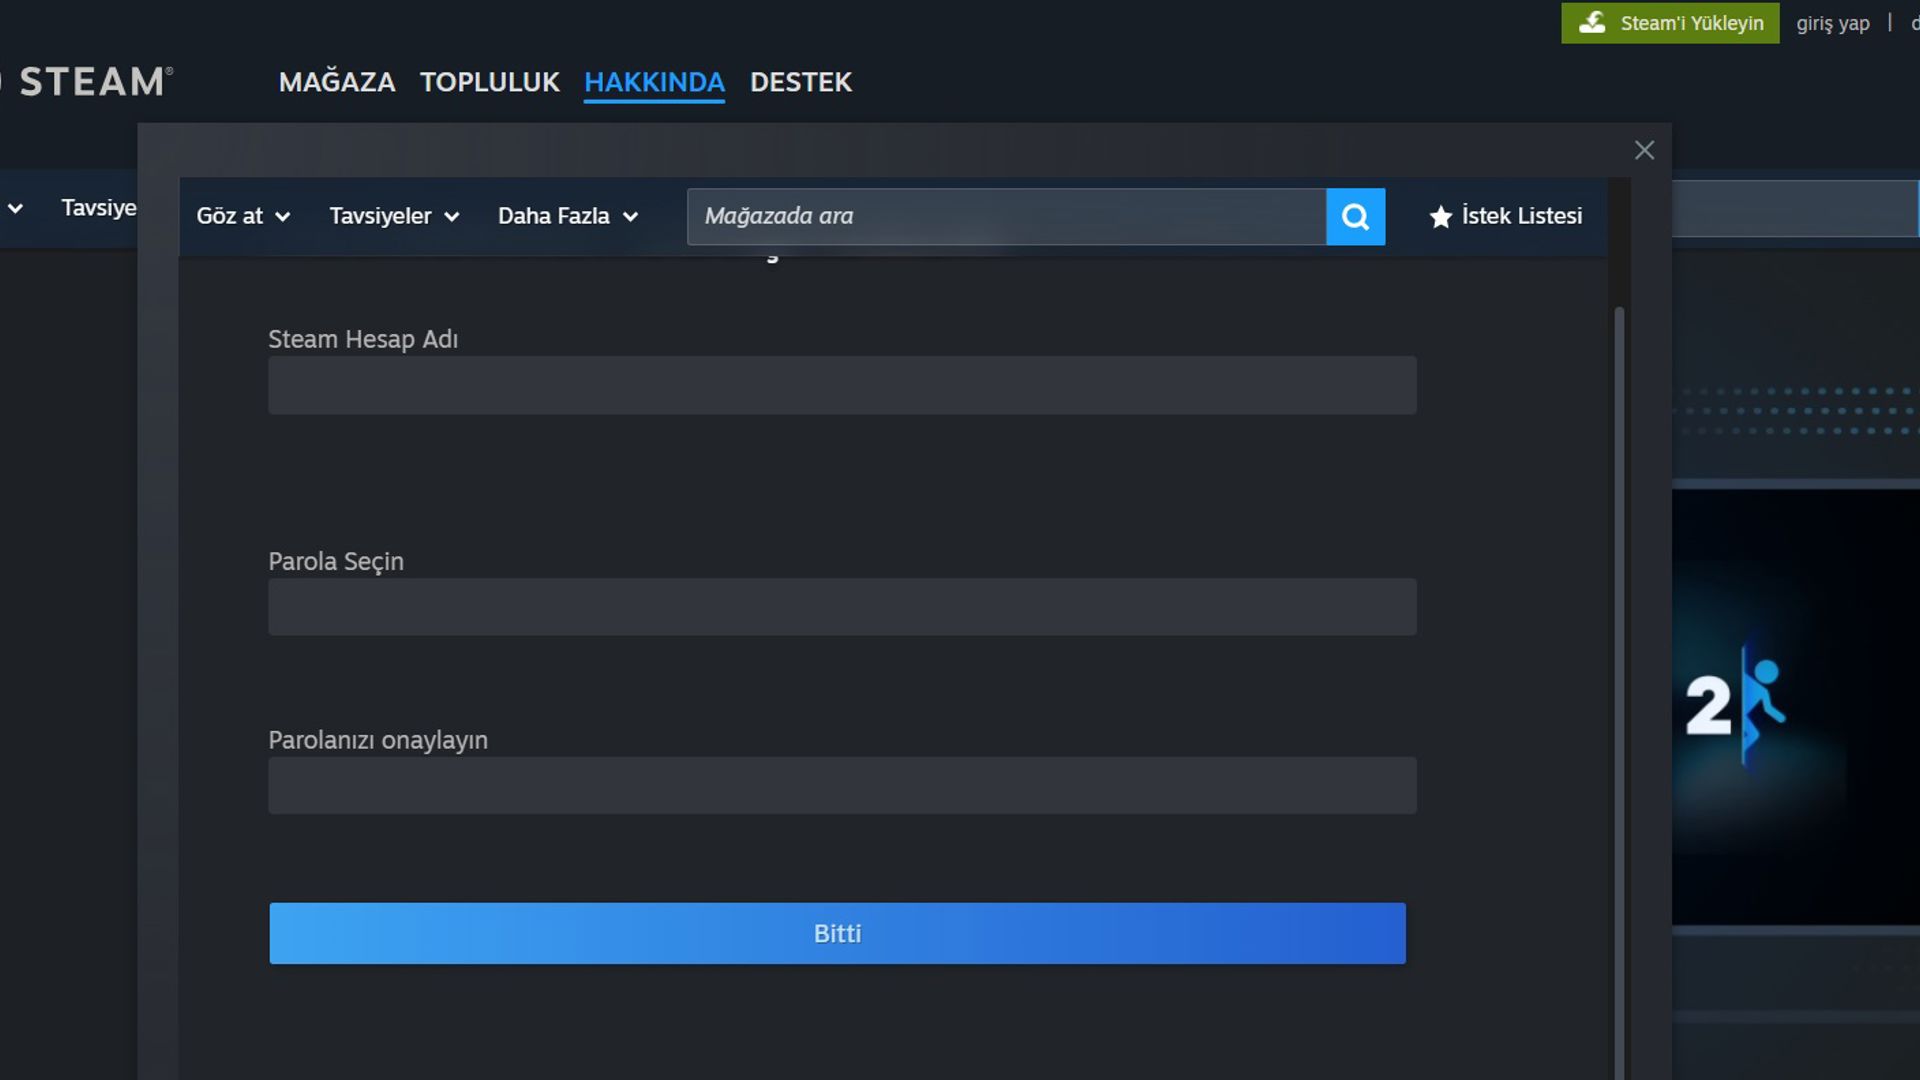Click the Parolanızı onaylayın field

click(x=842, y=785)
